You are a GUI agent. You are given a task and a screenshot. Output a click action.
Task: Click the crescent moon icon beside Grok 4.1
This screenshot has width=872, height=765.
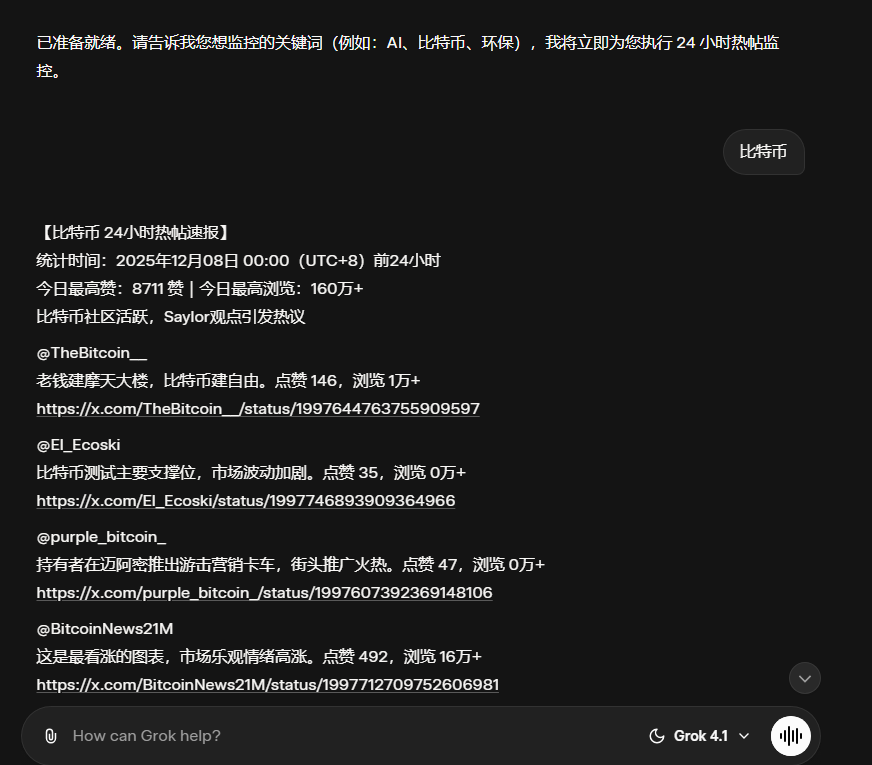coord(655,735)
